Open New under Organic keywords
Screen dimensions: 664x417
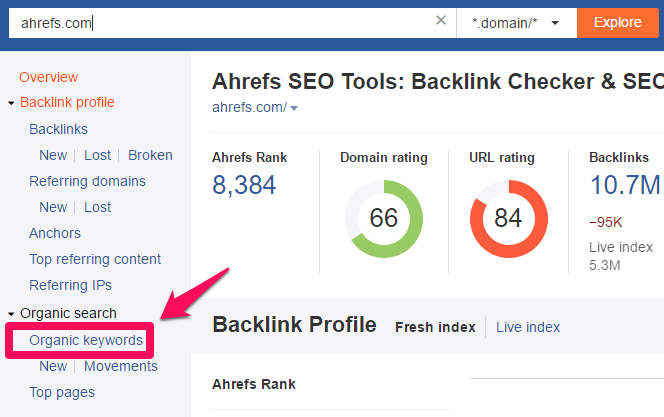point(53,366)
